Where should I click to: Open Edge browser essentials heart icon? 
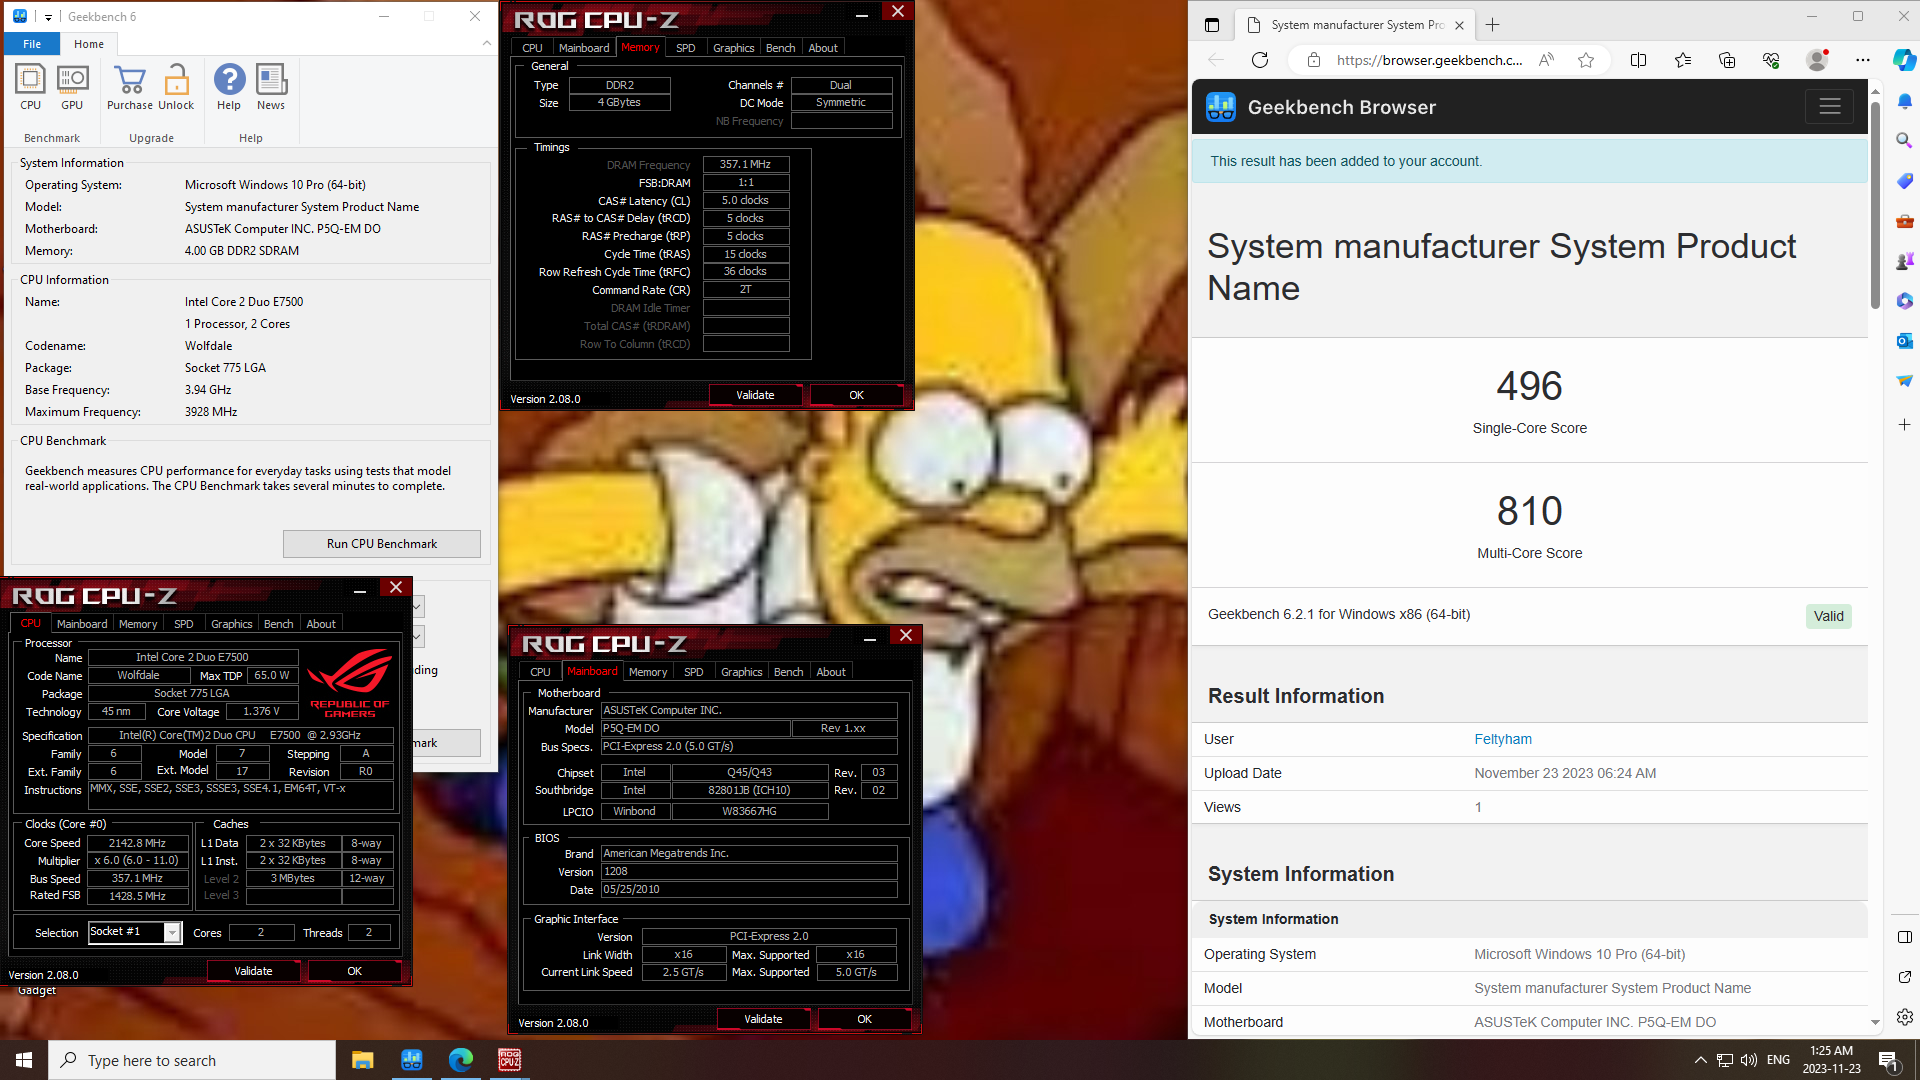(x=1771, y=60)
